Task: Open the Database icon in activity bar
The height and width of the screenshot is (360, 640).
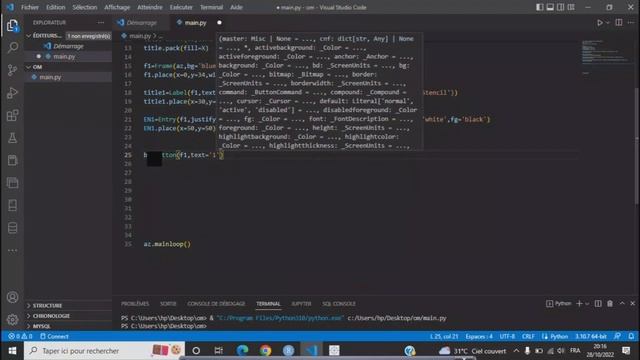Action: (x=12, y=228)
